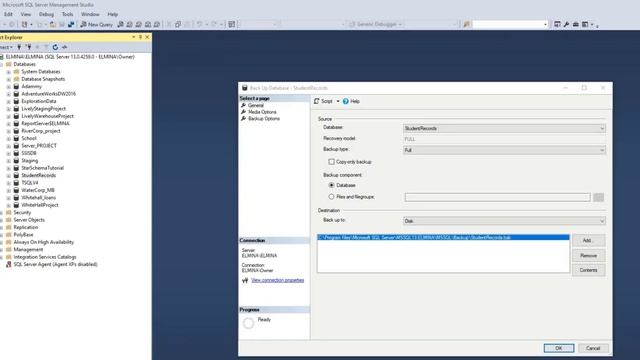Select the StudentRecords.bak destination path row
Screen dimensions: 640x360
click(443, 238)
